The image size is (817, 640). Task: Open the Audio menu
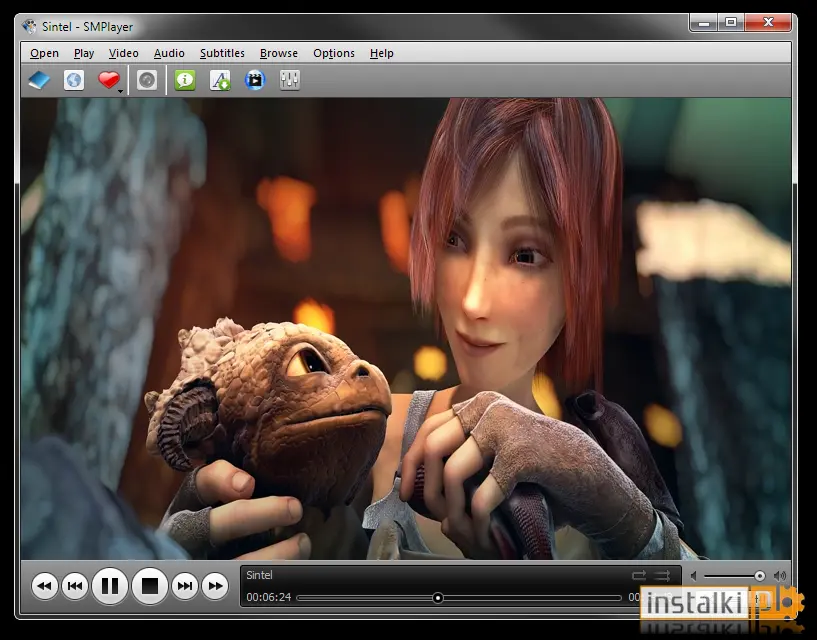169,53
